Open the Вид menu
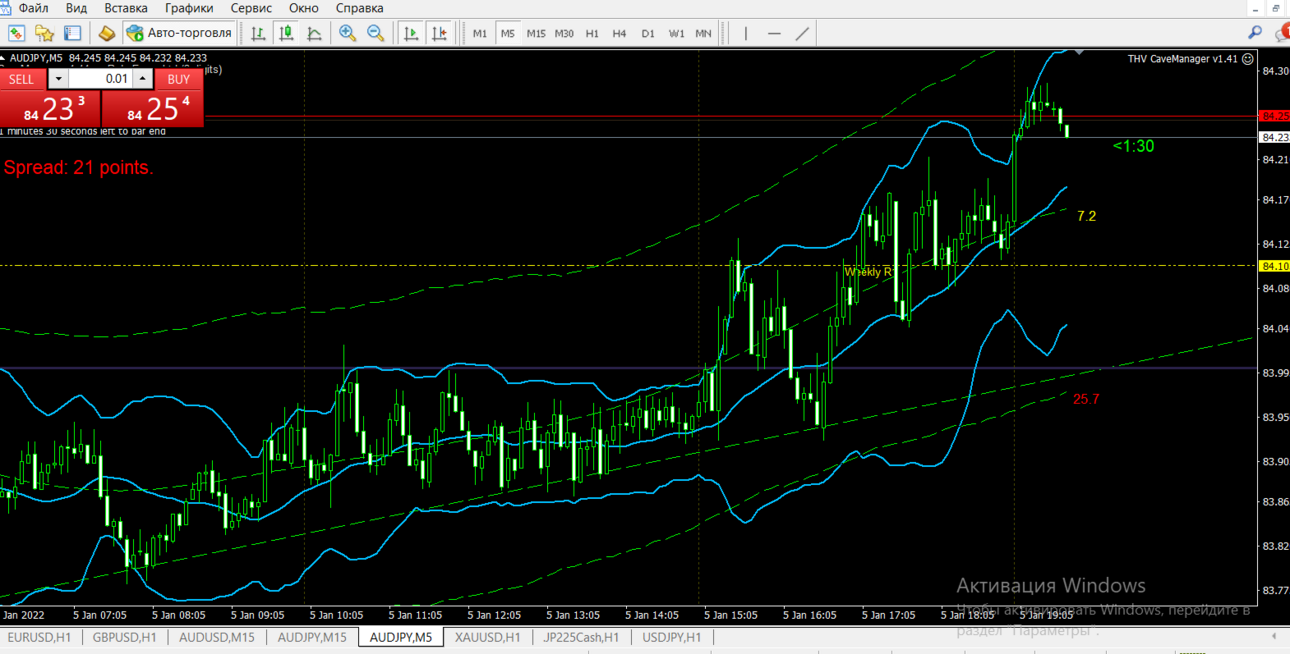This screenshot has height=654, width=1290. (x=76, y=8)
